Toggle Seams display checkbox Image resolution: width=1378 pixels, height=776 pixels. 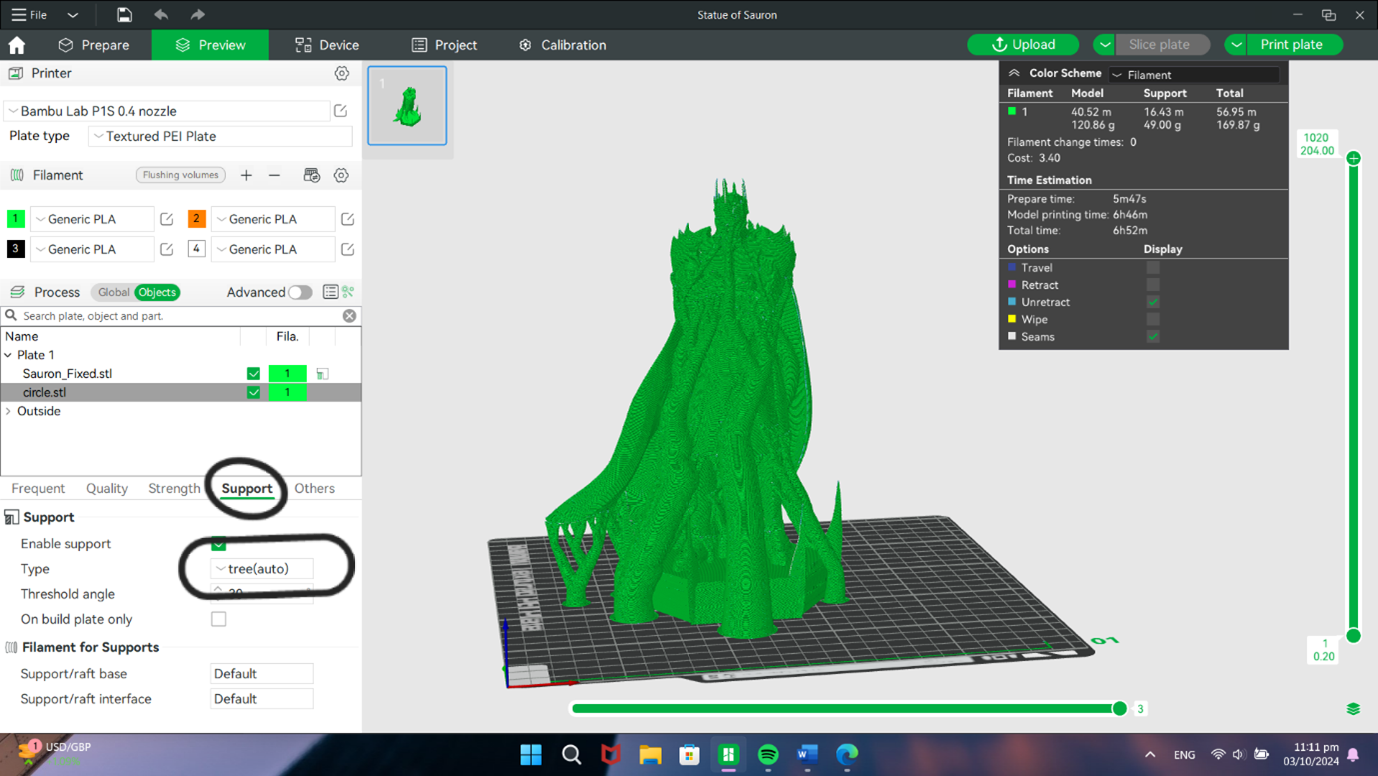coord(1153,337)
